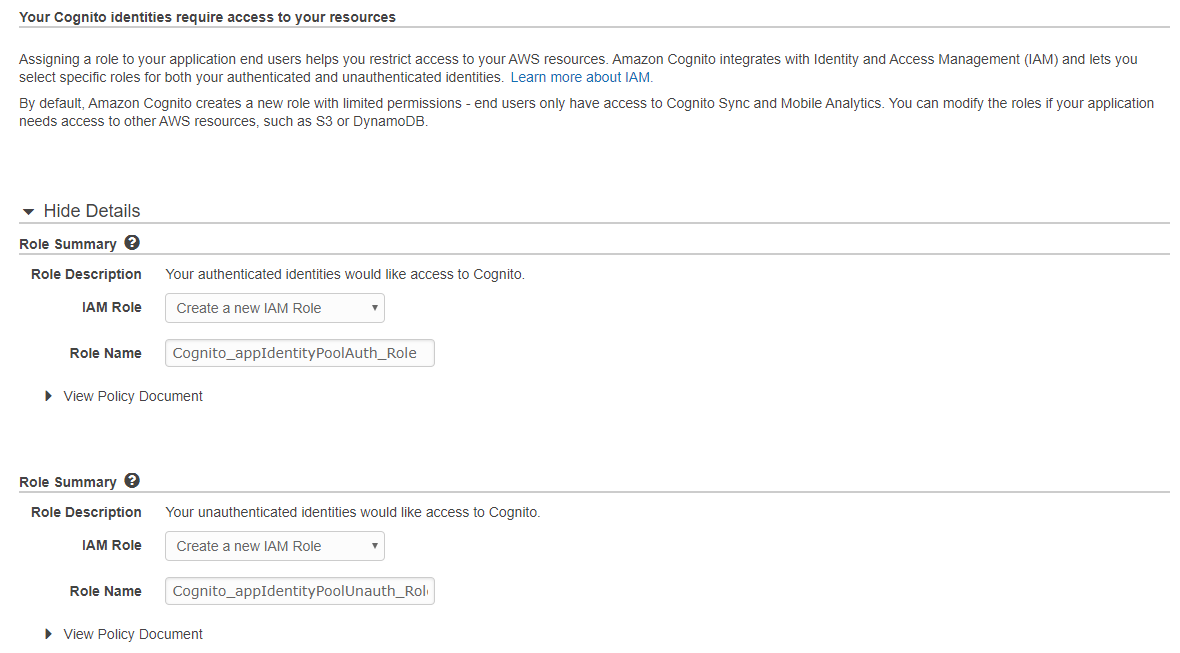
Task: Focus the Cognito_appIdentityPoolAuth_Role name field
Action: pyautogui.click(x=299, y=353)
